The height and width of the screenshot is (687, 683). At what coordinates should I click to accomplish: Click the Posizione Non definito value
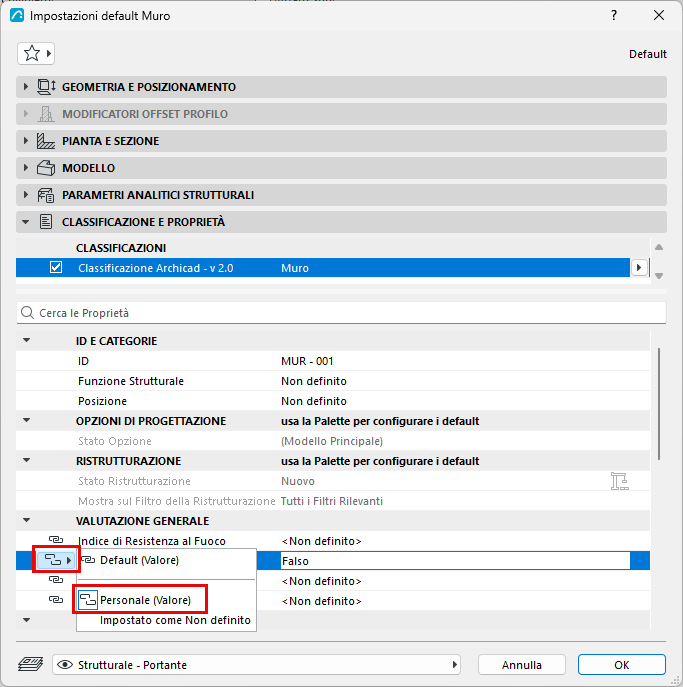314,401
